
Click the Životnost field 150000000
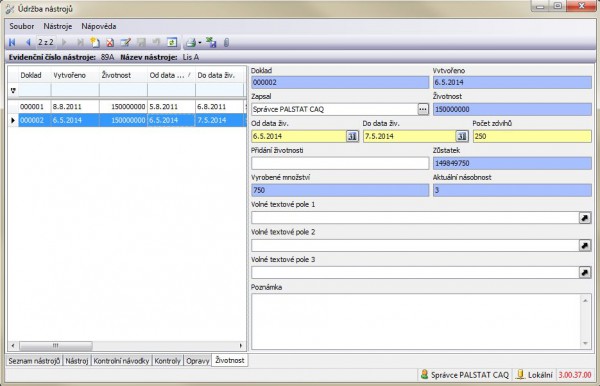point(512,109)
